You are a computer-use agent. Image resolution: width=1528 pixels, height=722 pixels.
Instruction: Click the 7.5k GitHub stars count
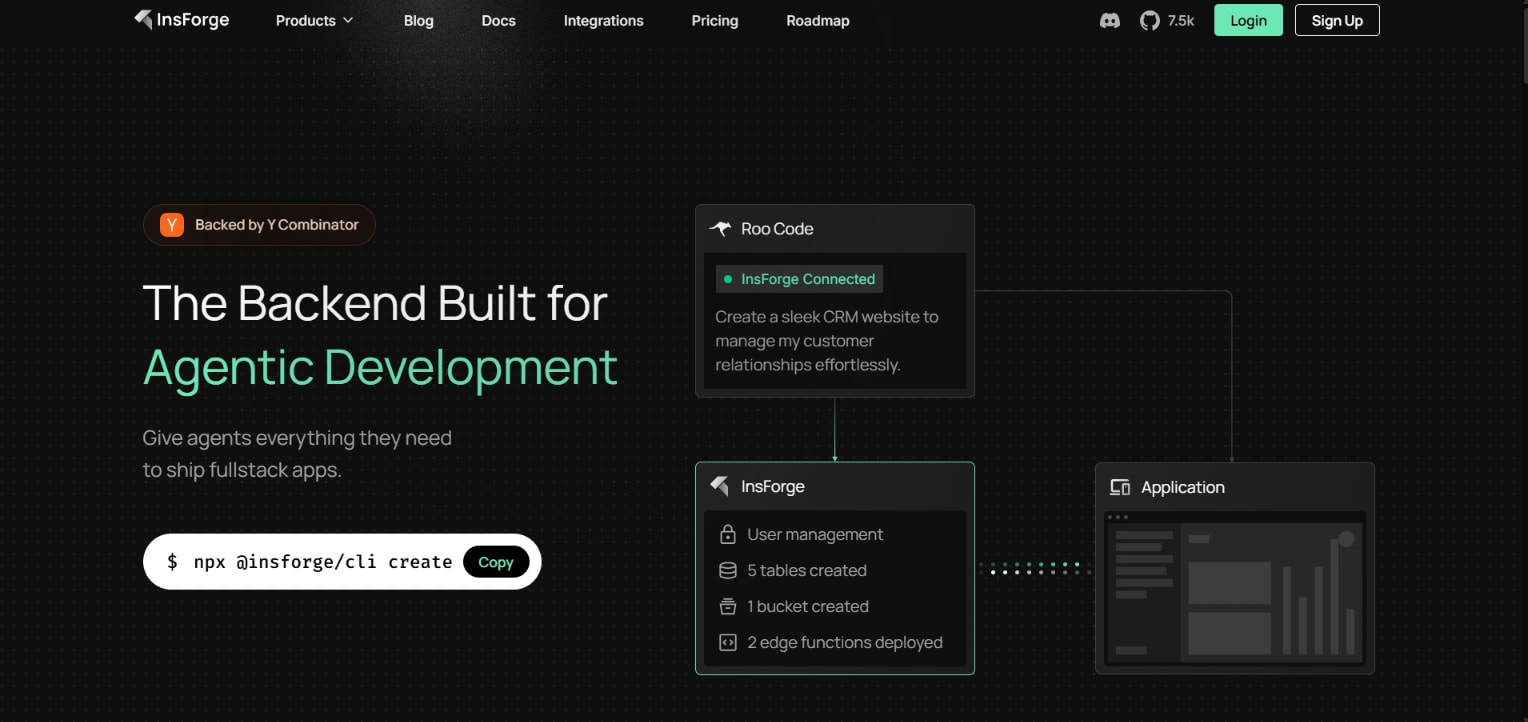tap(1181, 20)
